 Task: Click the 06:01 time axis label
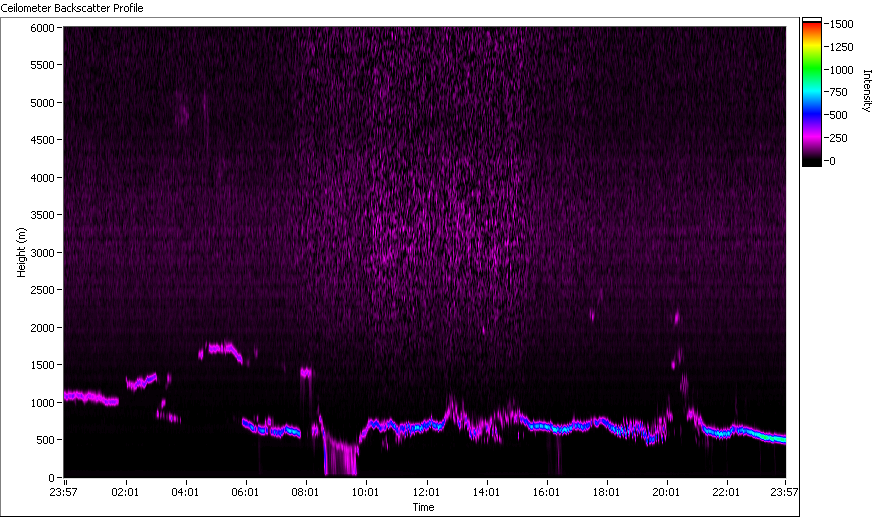pyautogui.click(x=245, y=492)
